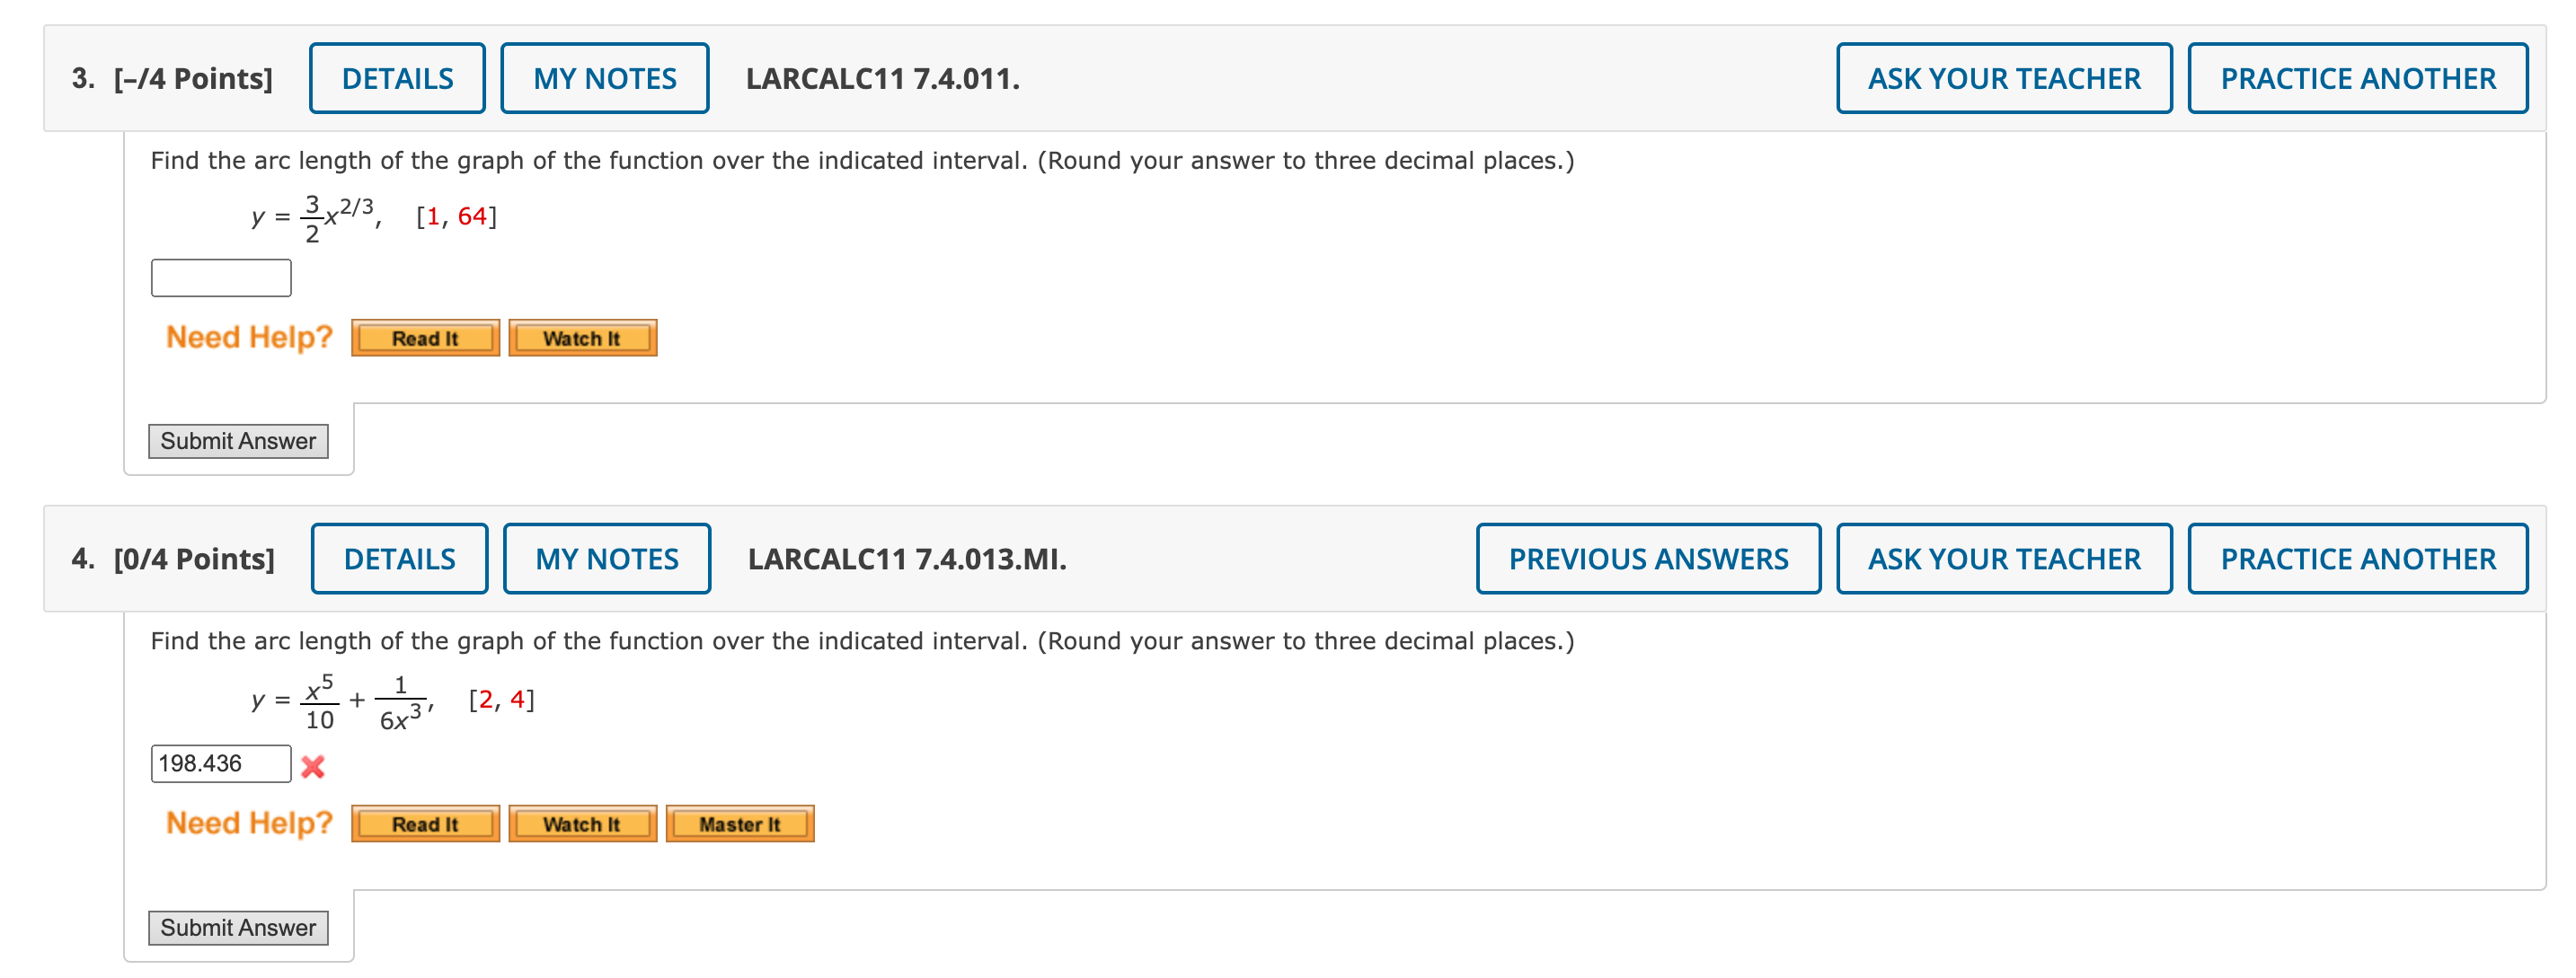Screen dimensions: 2576x978
Task: Submit Answer for problem 4
Action: click(x=238, y=927)
